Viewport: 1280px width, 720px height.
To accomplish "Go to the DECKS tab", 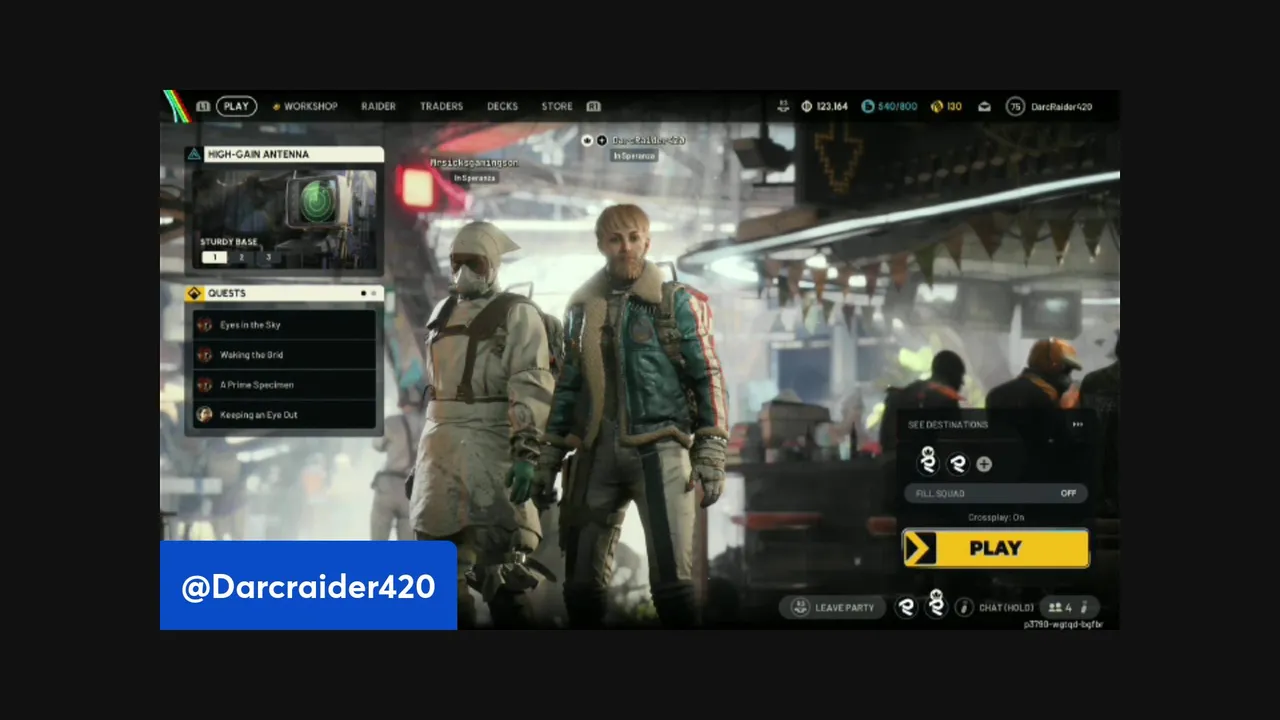I will 502,106.
